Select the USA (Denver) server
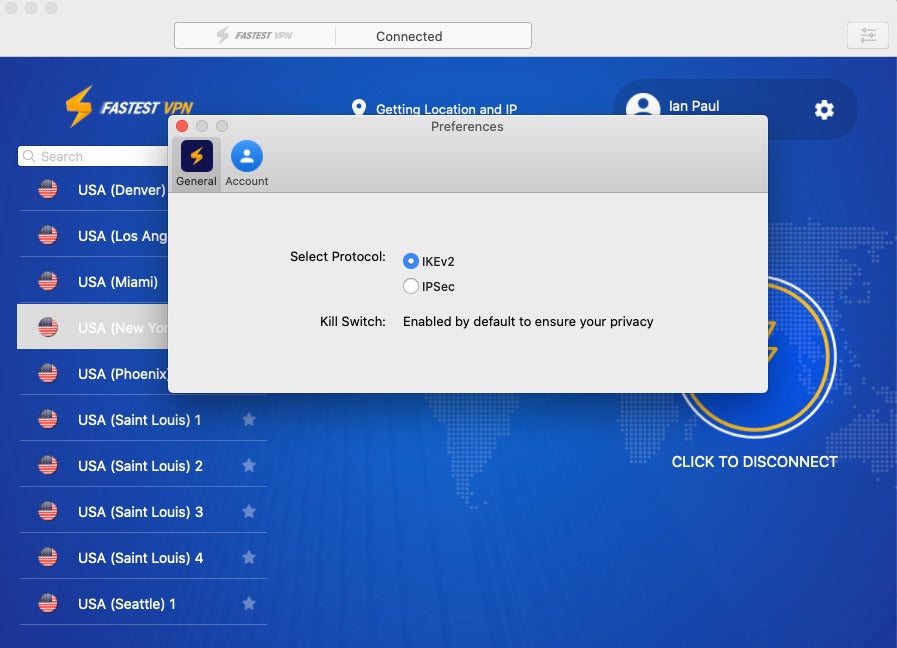This screenshot has height=648, width=897. 94,190
